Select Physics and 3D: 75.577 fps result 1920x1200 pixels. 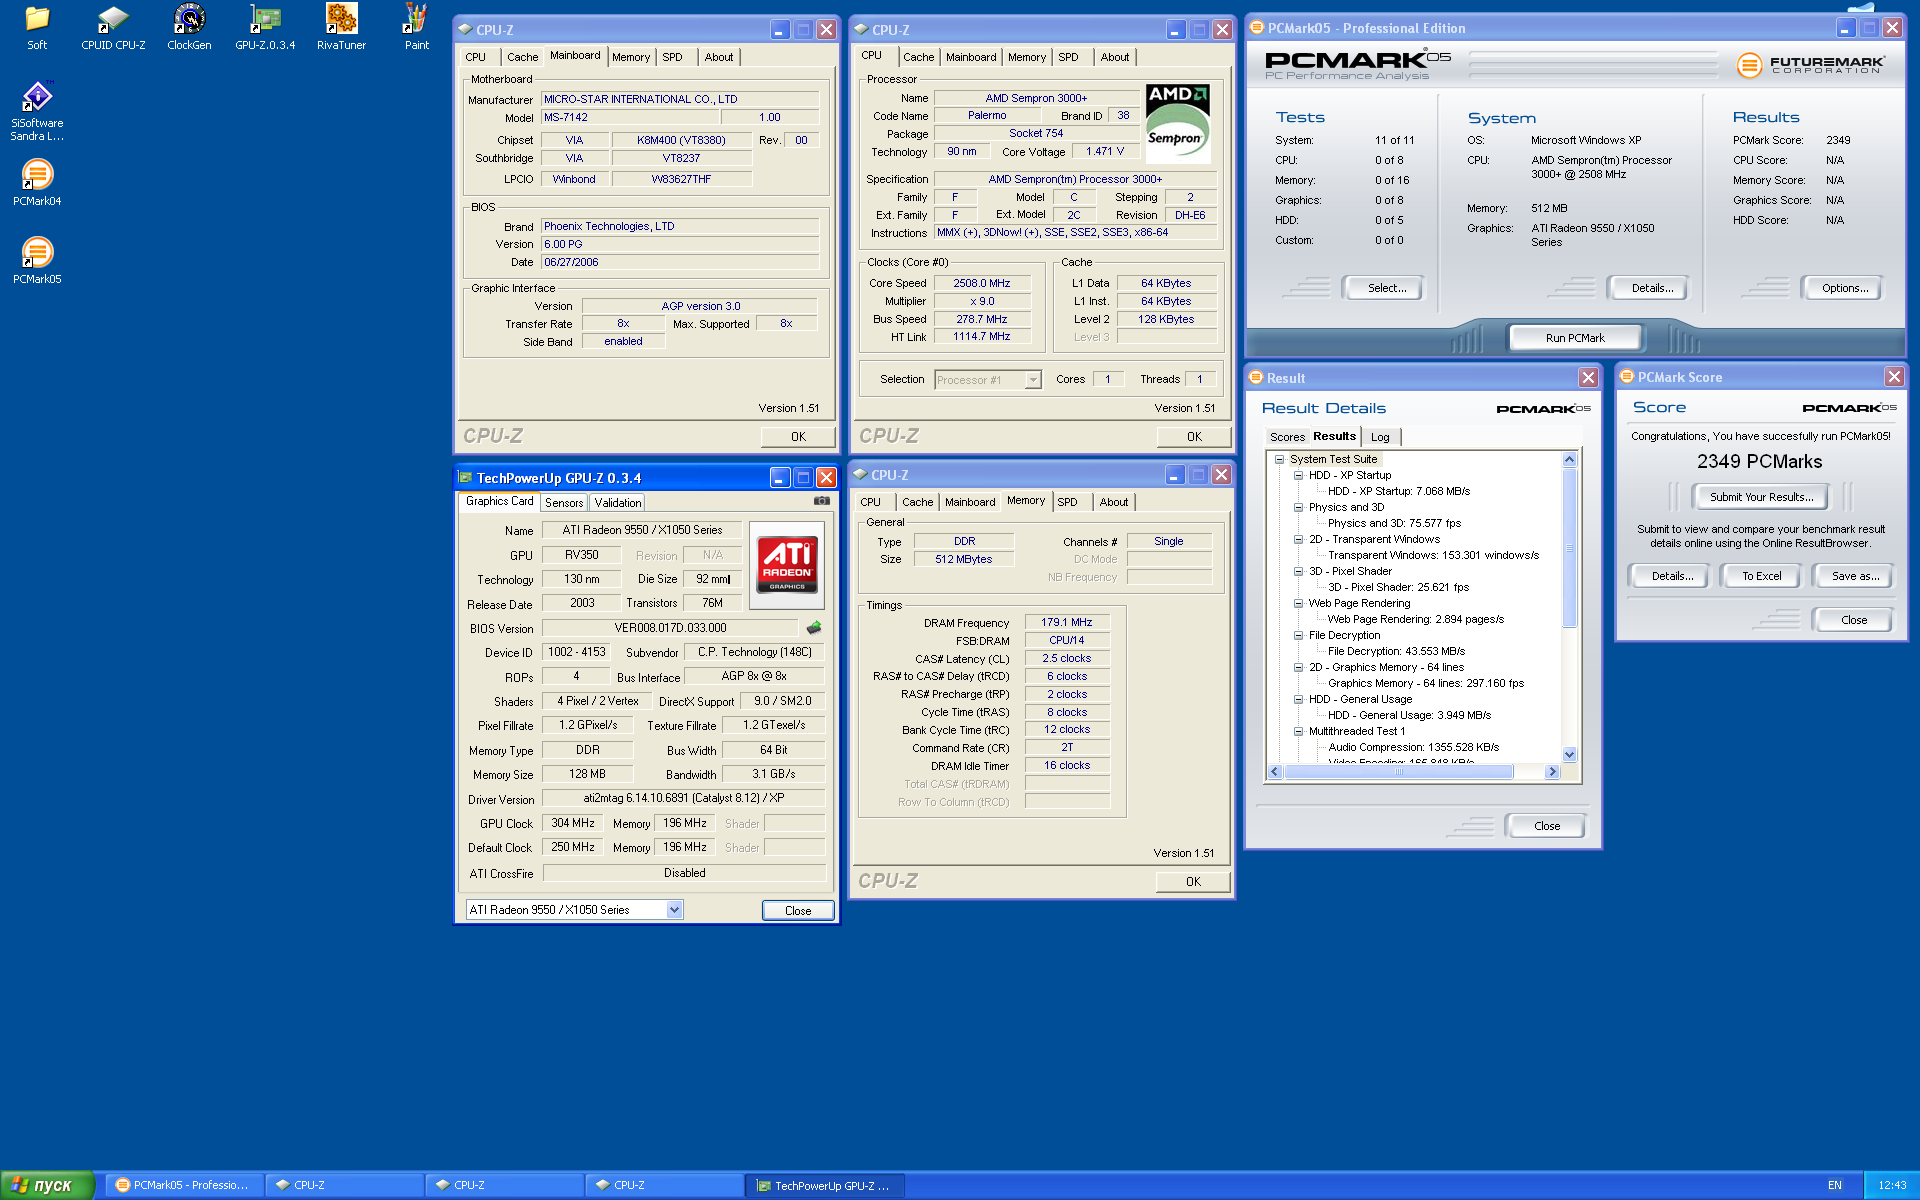[1394, 523]
